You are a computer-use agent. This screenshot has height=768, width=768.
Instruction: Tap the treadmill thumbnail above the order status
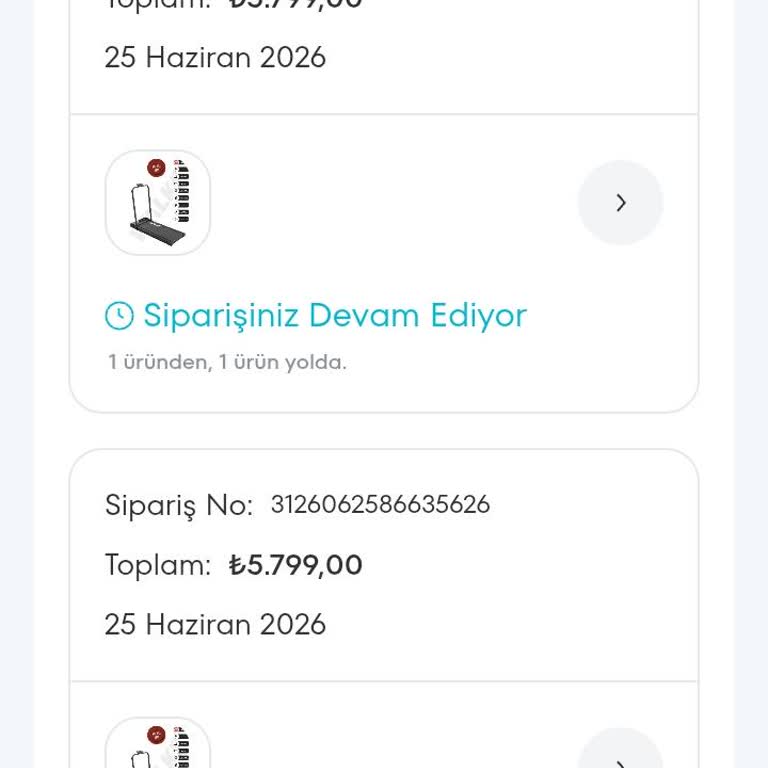[x=158, y=202]
